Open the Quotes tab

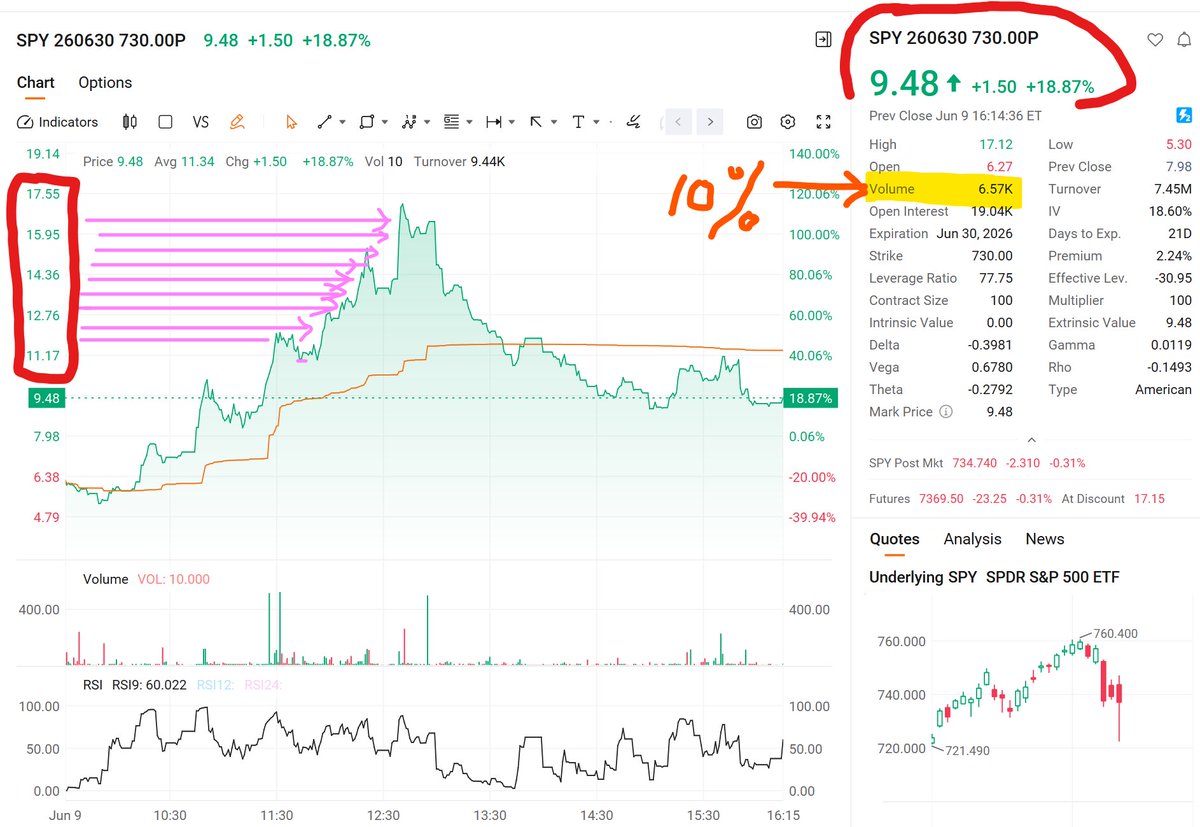[x=894, y=539]
